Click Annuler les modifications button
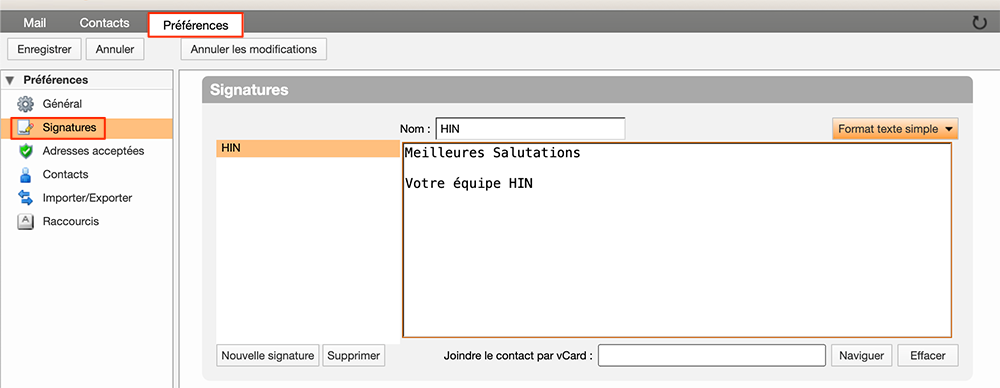 click(254, 49)
